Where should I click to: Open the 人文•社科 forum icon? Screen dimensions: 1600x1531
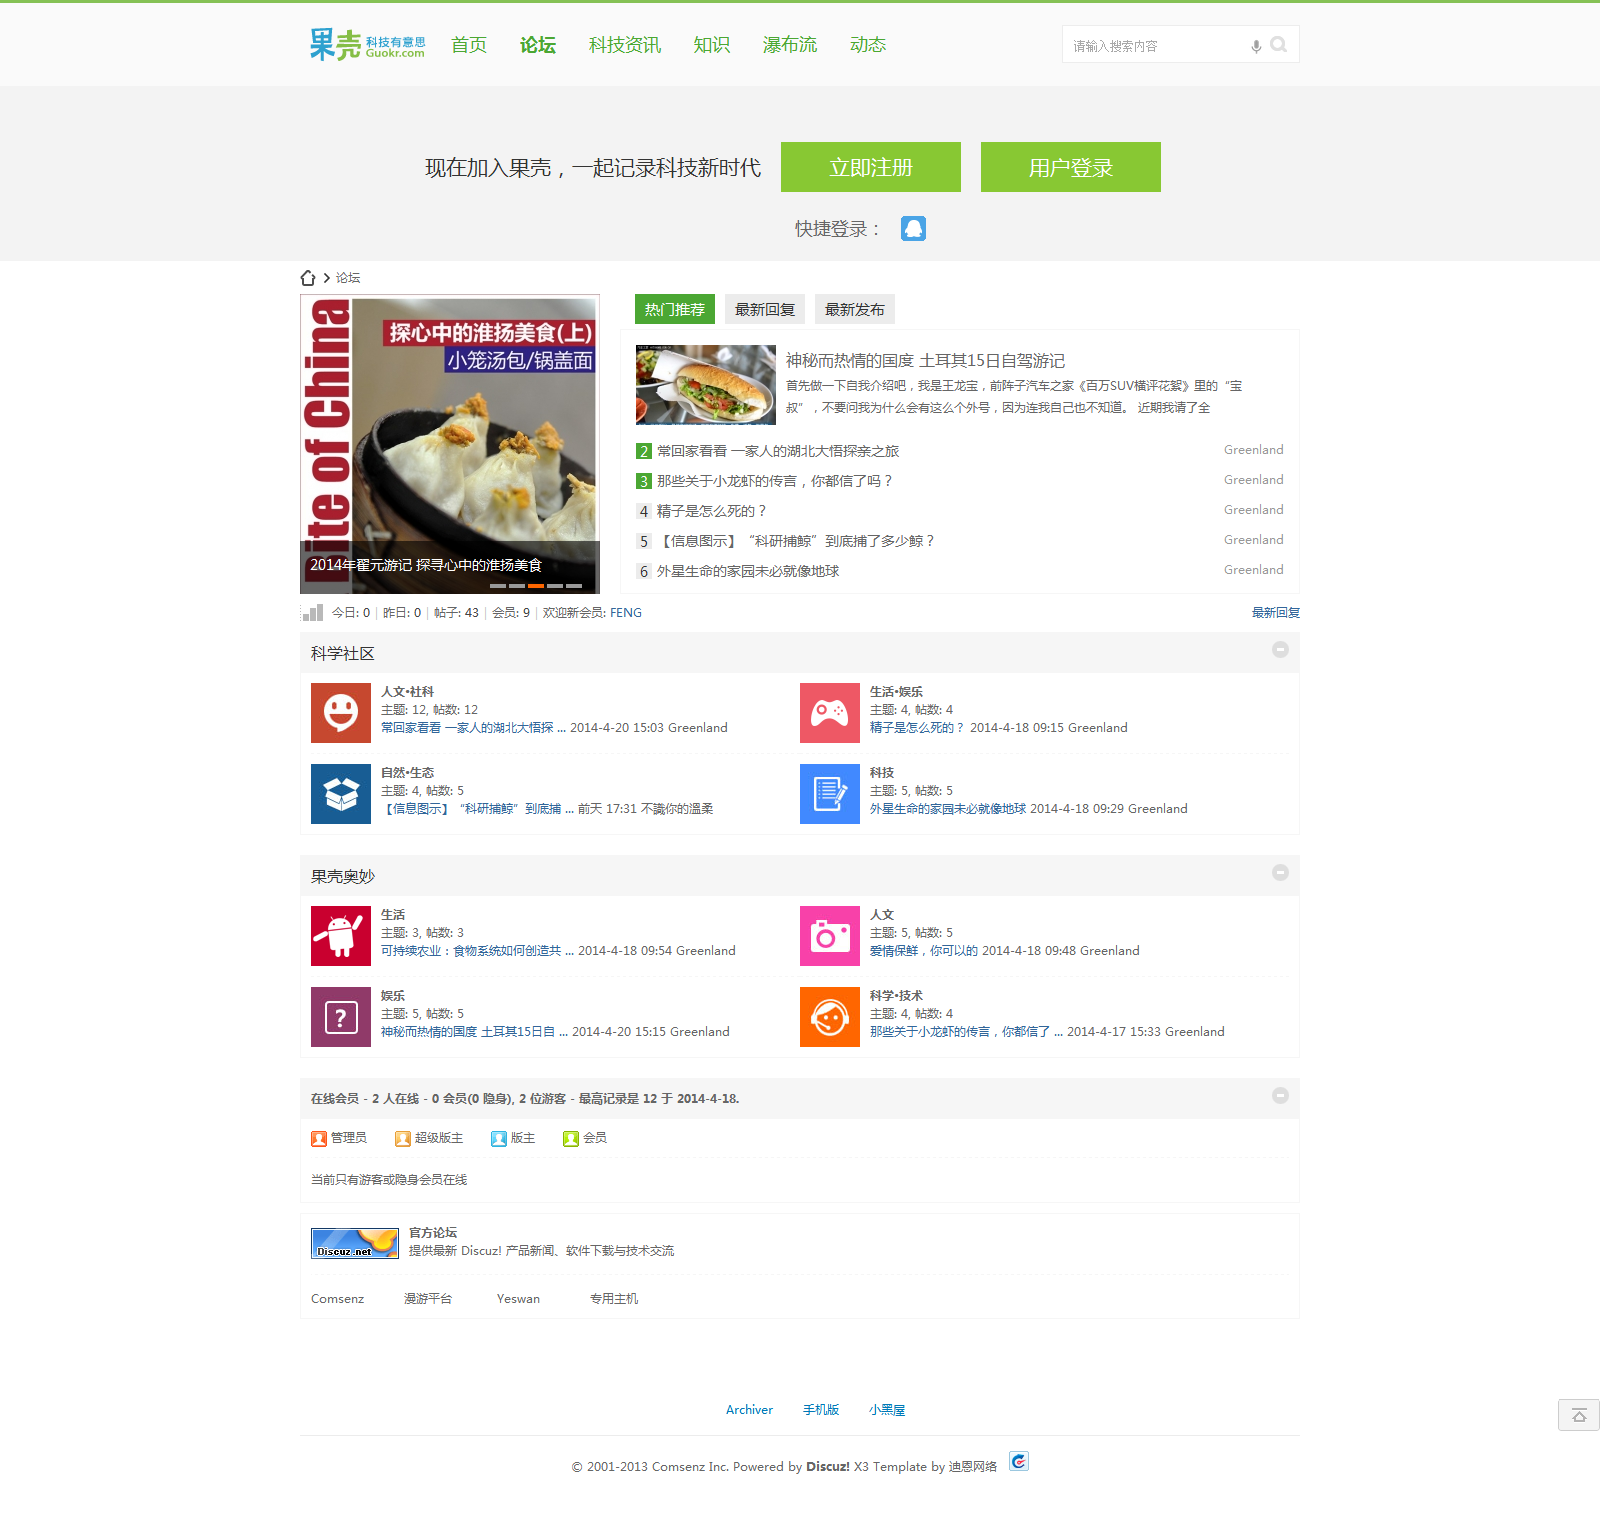341,713
